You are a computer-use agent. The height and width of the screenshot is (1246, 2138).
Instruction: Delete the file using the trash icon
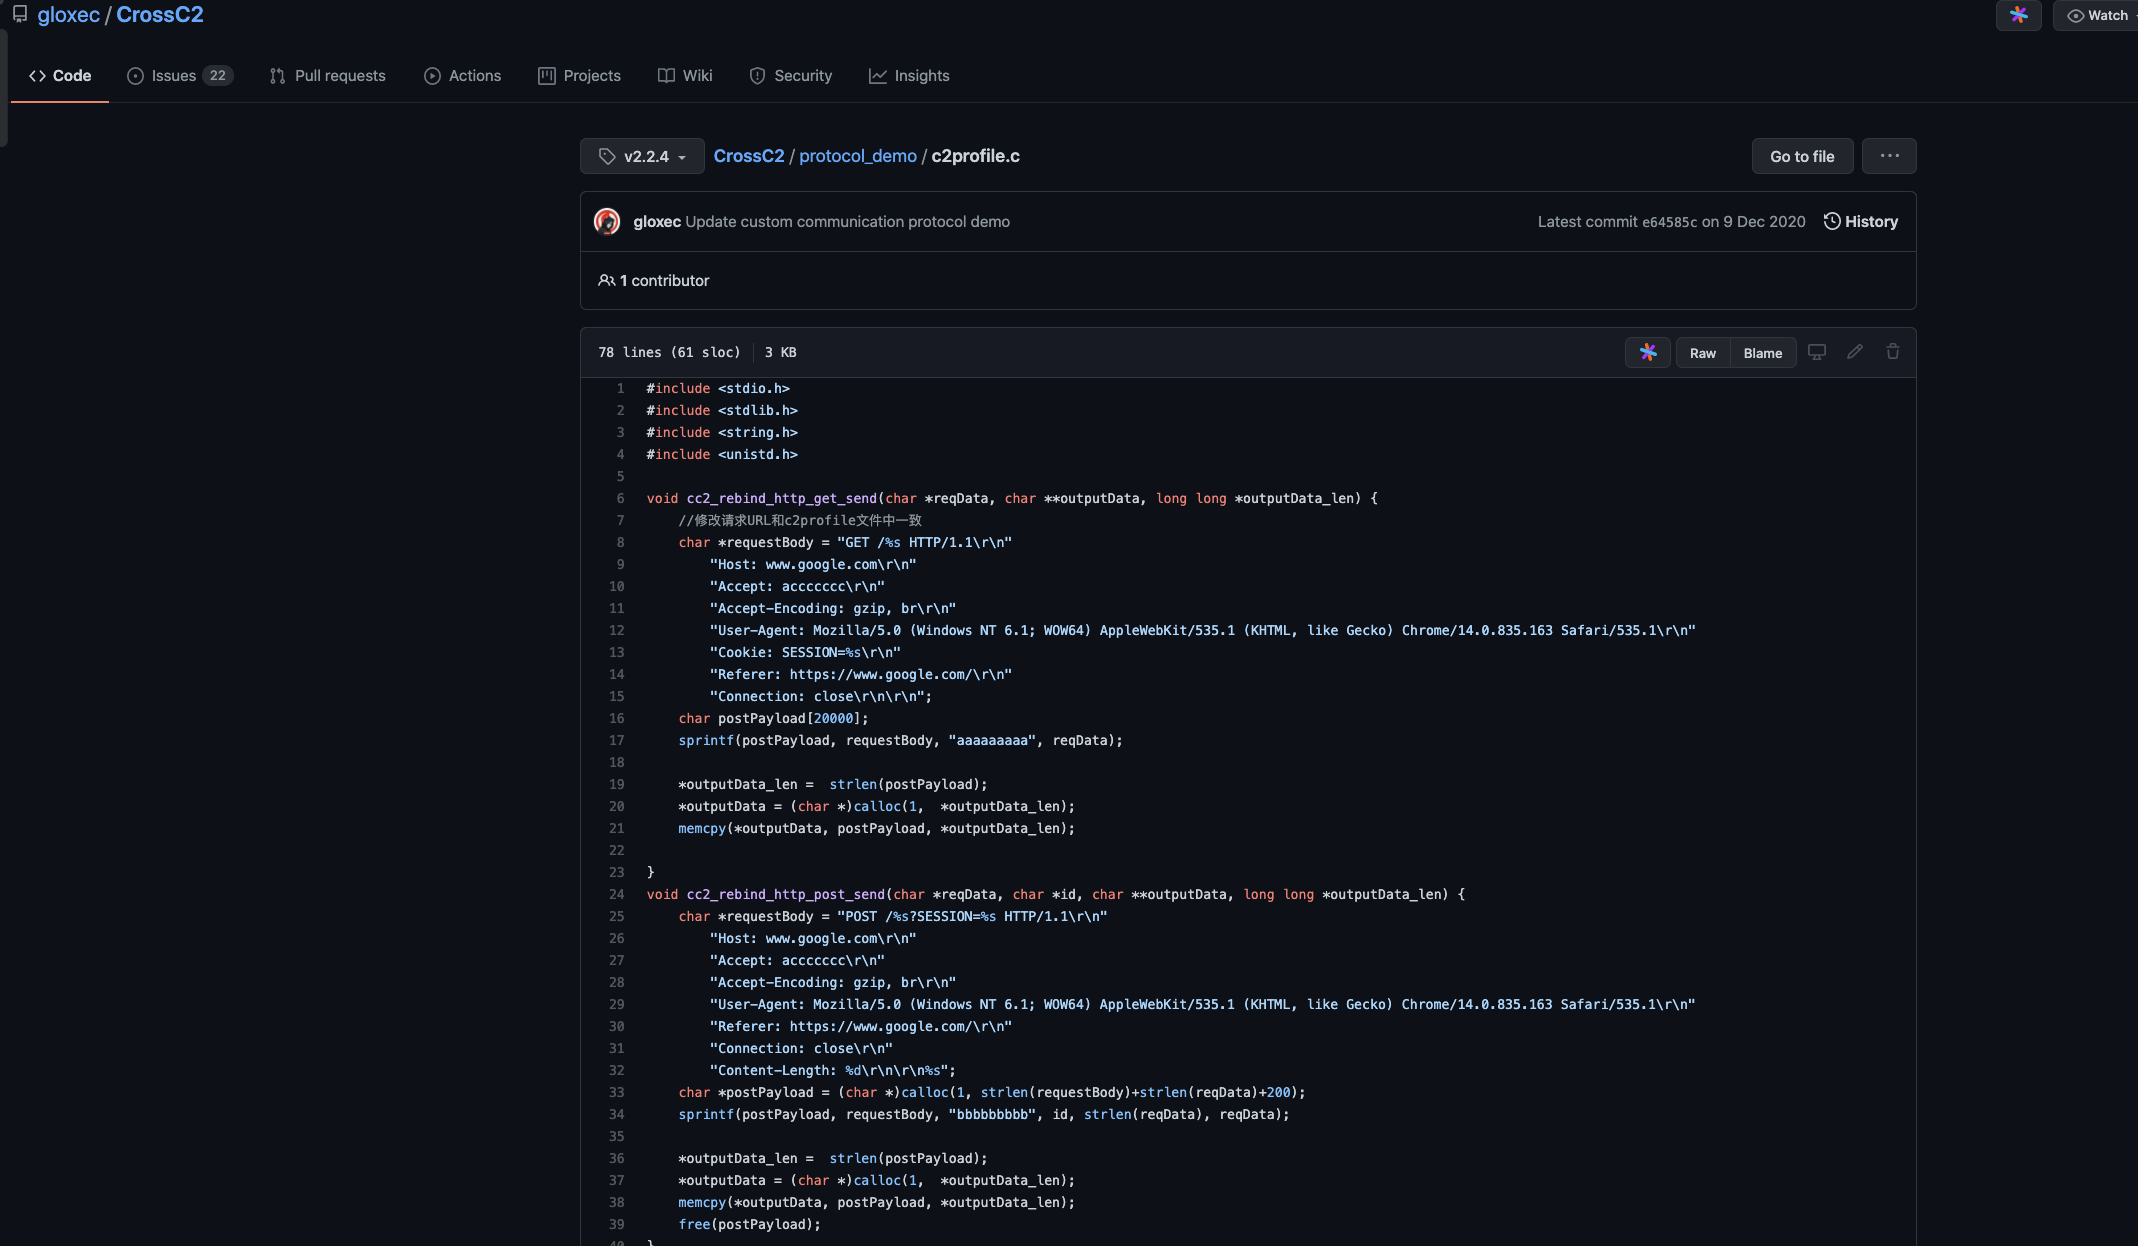[x=1891, y=352]
